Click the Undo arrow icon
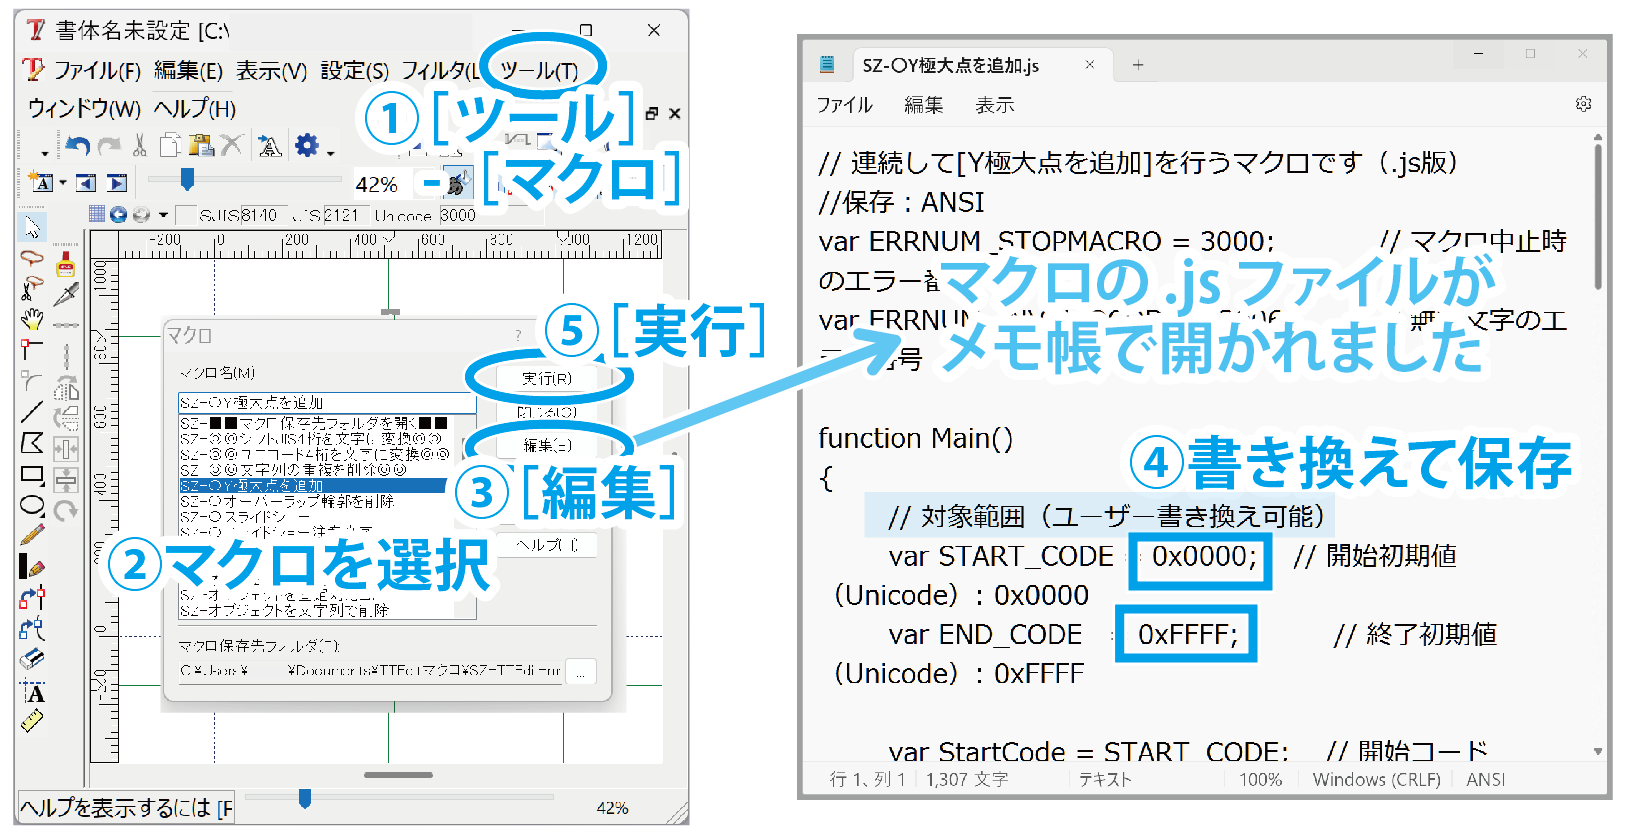The image size is (1631, 833). 77,146
